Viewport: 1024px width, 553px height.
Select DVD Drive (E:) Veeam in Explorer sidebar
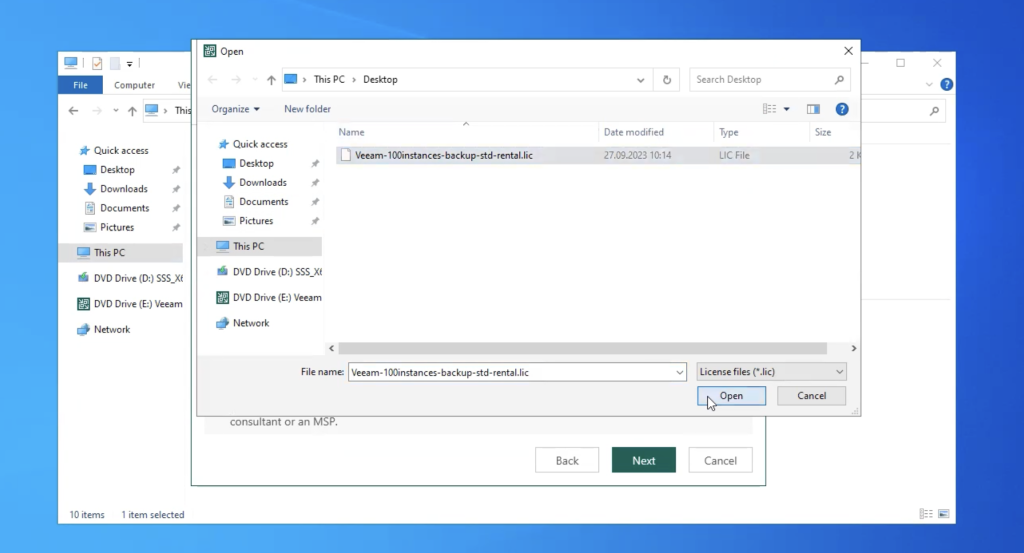pyautogui.click(x=130, y=304)
